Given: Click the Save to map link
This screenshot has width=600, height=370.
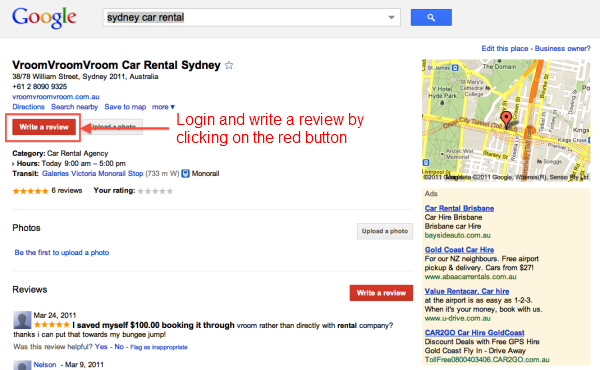Looking at the screenshot, I should coord(125,107).
